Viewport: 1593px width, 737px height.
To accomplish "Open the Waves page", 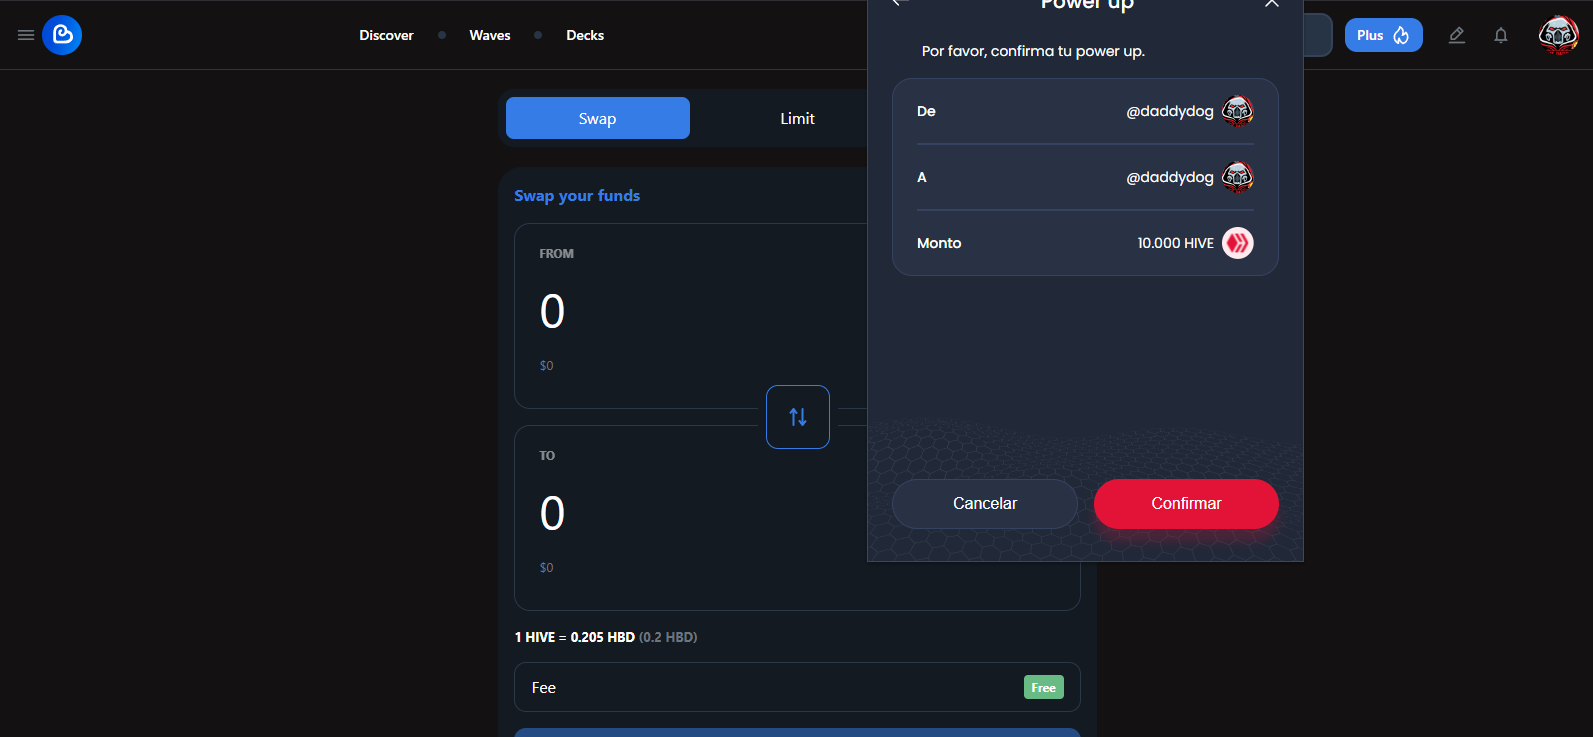I will (x=490, y=35).
